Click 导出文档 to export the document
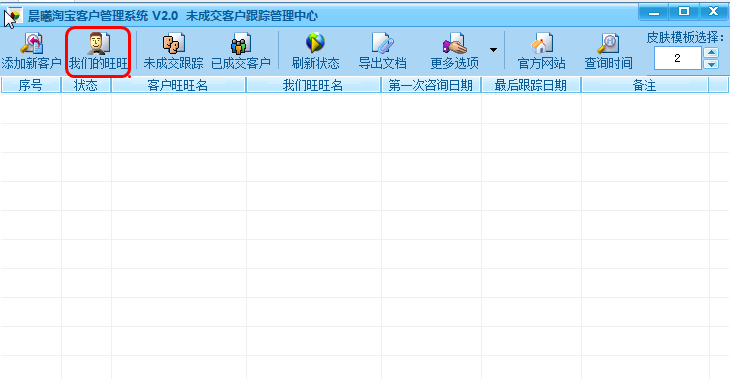The image size is (730, 379). click(382, 51)
